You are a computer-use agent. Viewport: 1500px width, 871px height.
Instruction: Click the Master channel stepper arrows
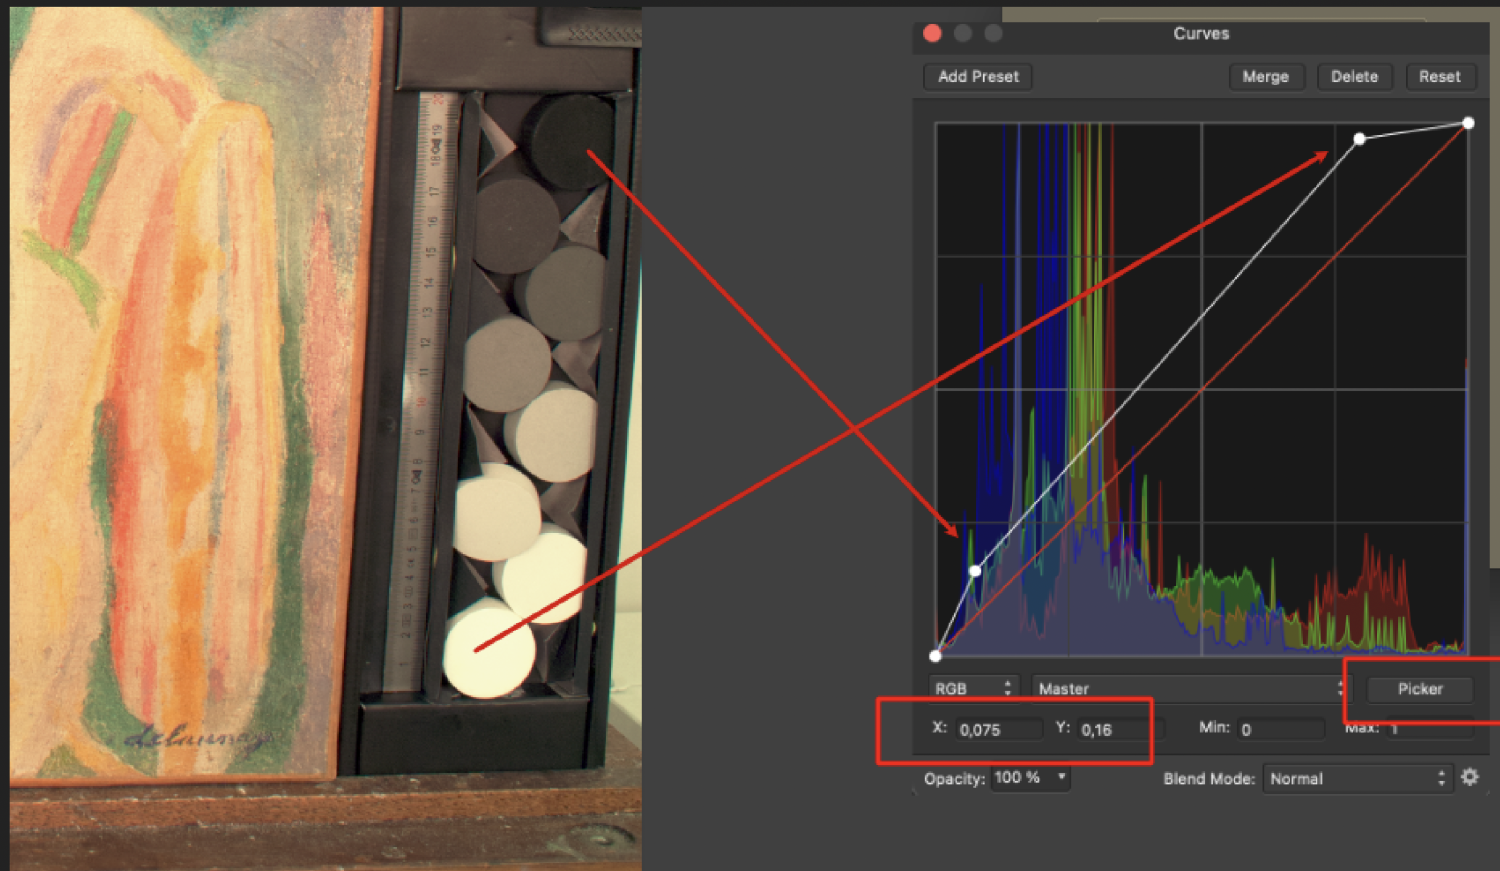coord(1341,688)
